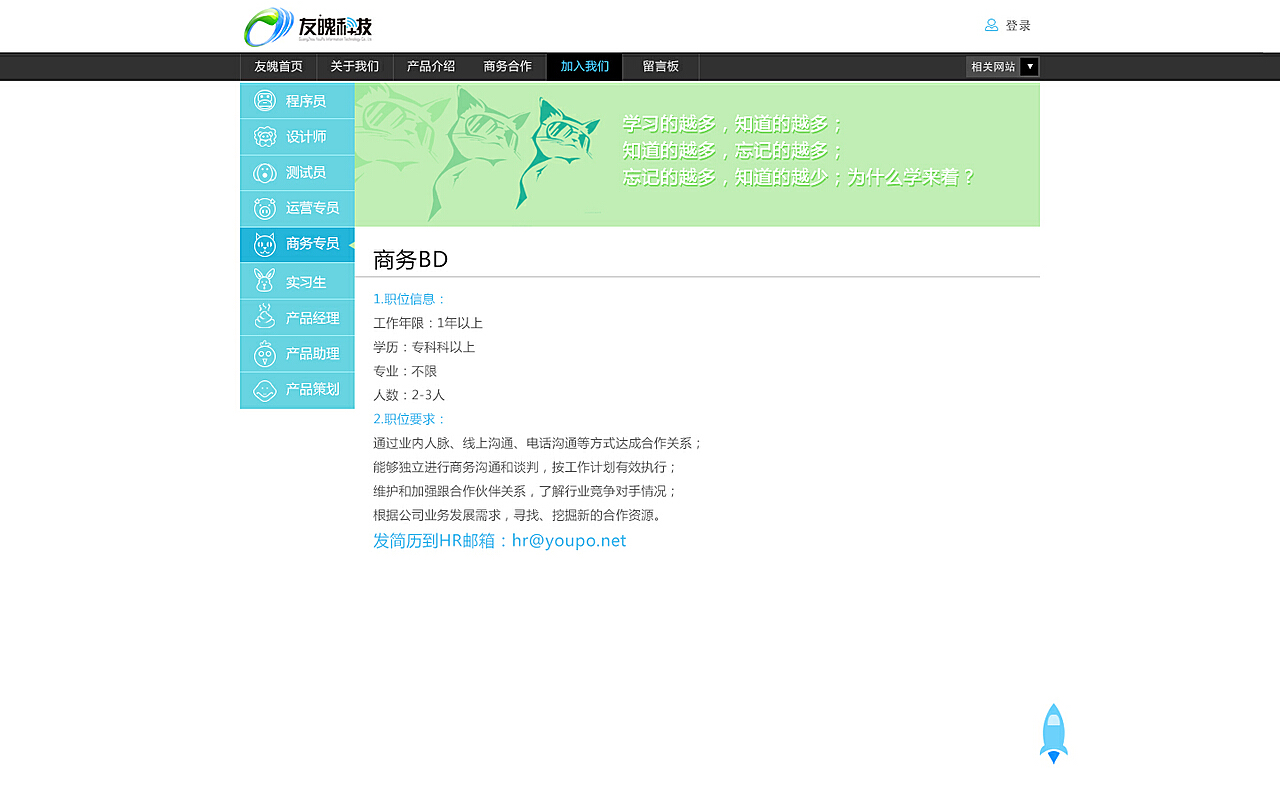Click the 产品助理 chick icon
This screenshot has height=800, width=1280.
pos(265,353)
